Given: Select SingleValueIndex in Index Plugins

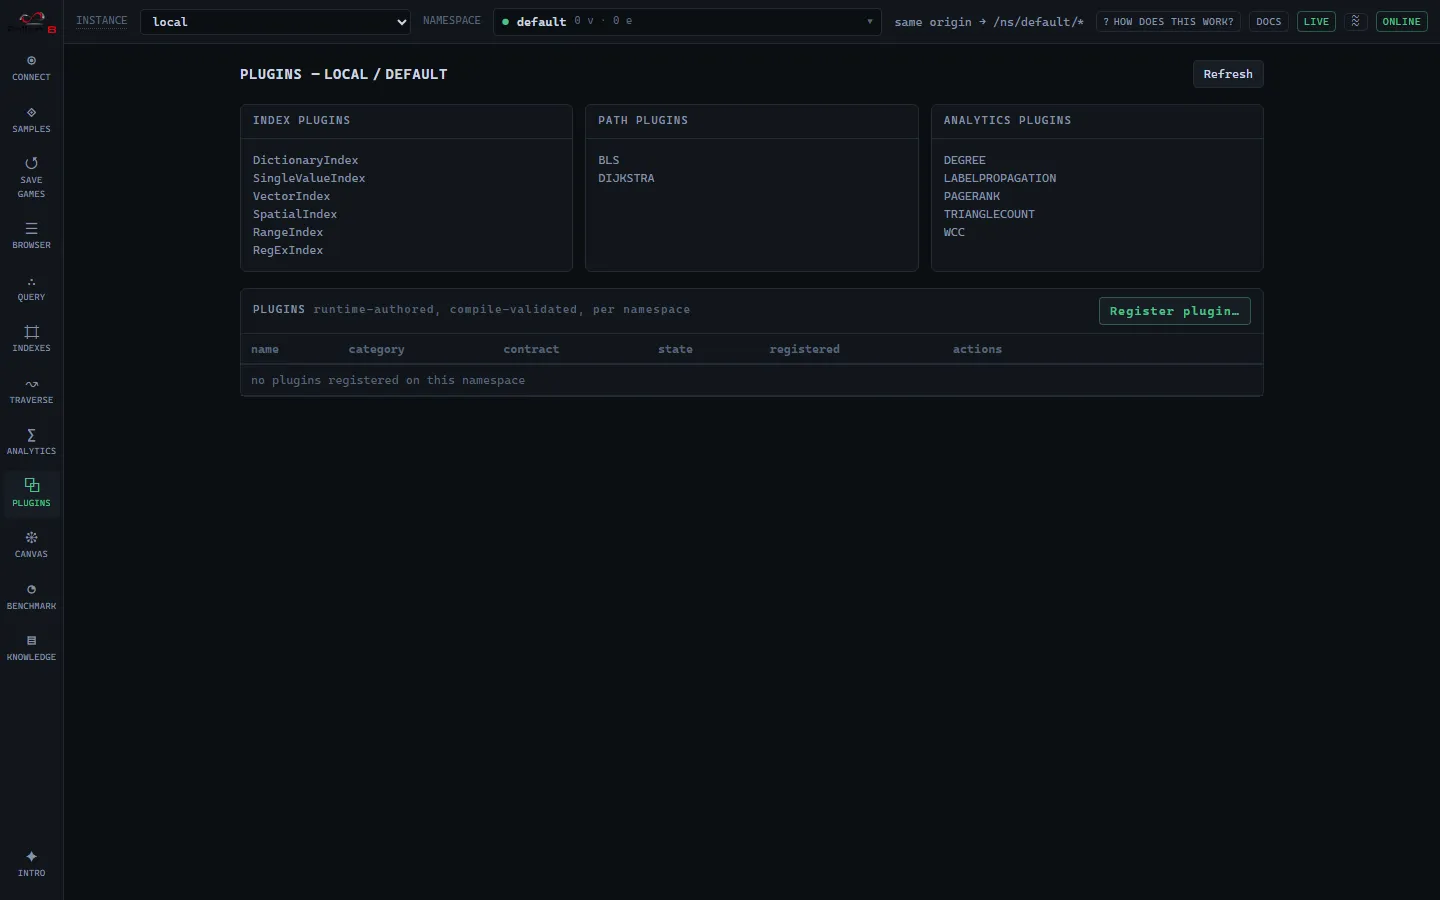Looking at the screenshot, I should pyautogui.click(x=309, y=178).
